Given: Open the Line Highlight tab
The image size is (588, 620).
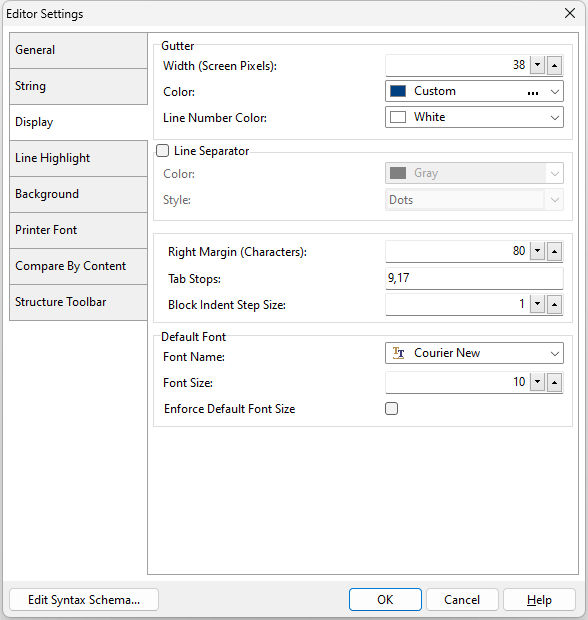Looking at the screenshot, I should pos(78,158).
